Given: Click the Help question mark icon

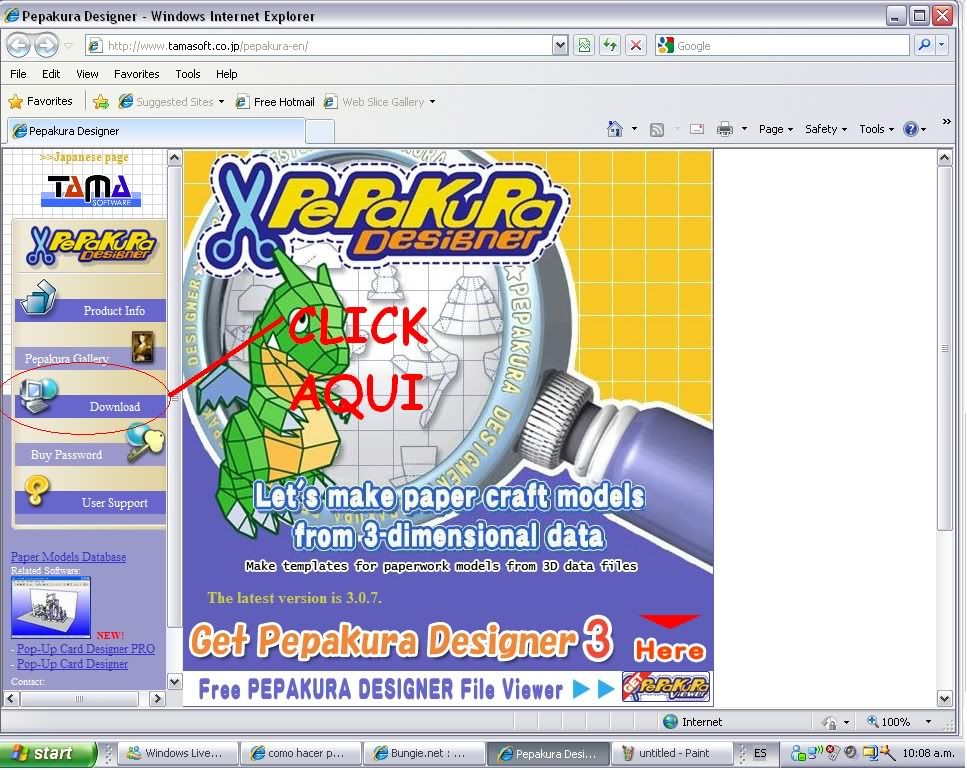Looking at the screenshot, I should (910, 129).
